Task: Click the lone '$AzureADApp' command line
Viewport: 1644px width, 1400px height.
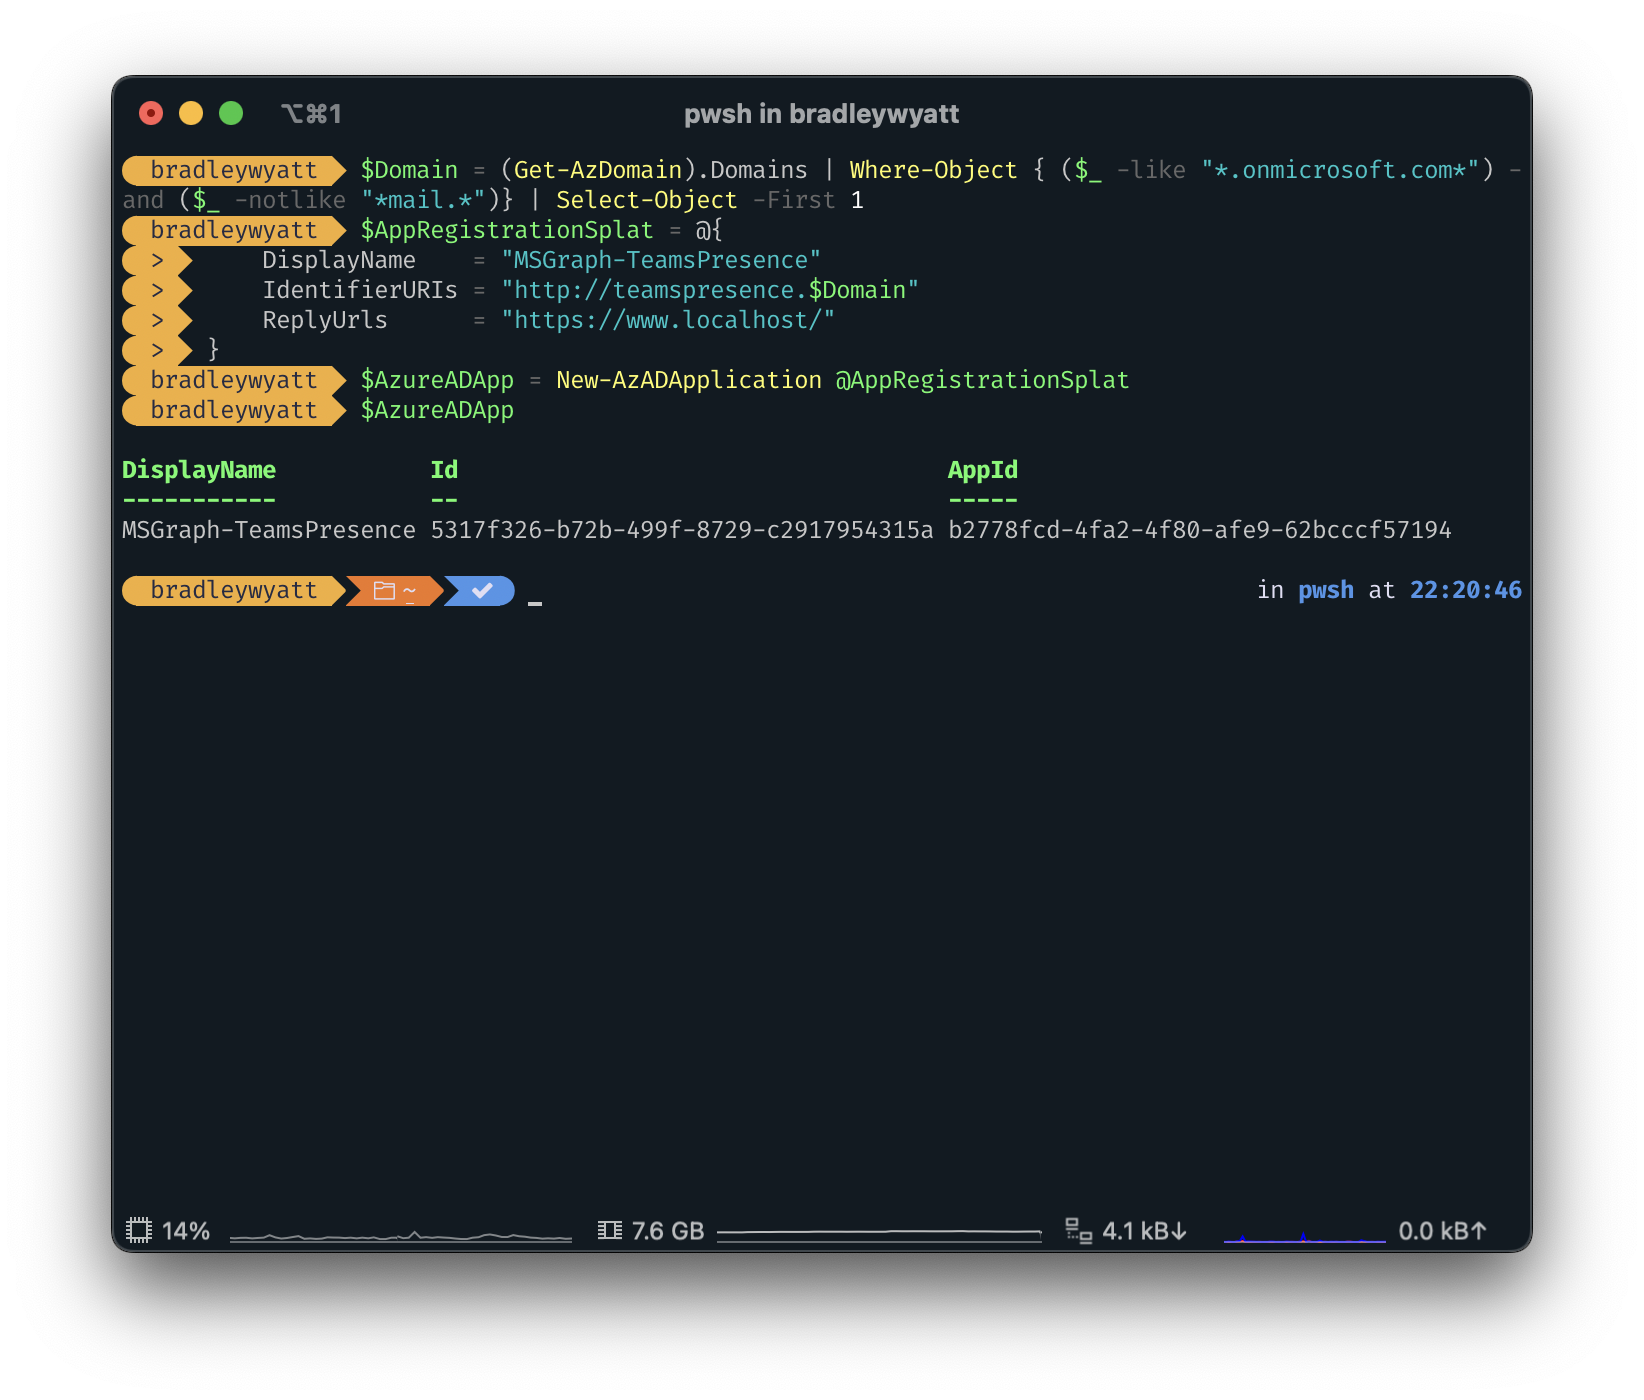Action: point(437,410)
